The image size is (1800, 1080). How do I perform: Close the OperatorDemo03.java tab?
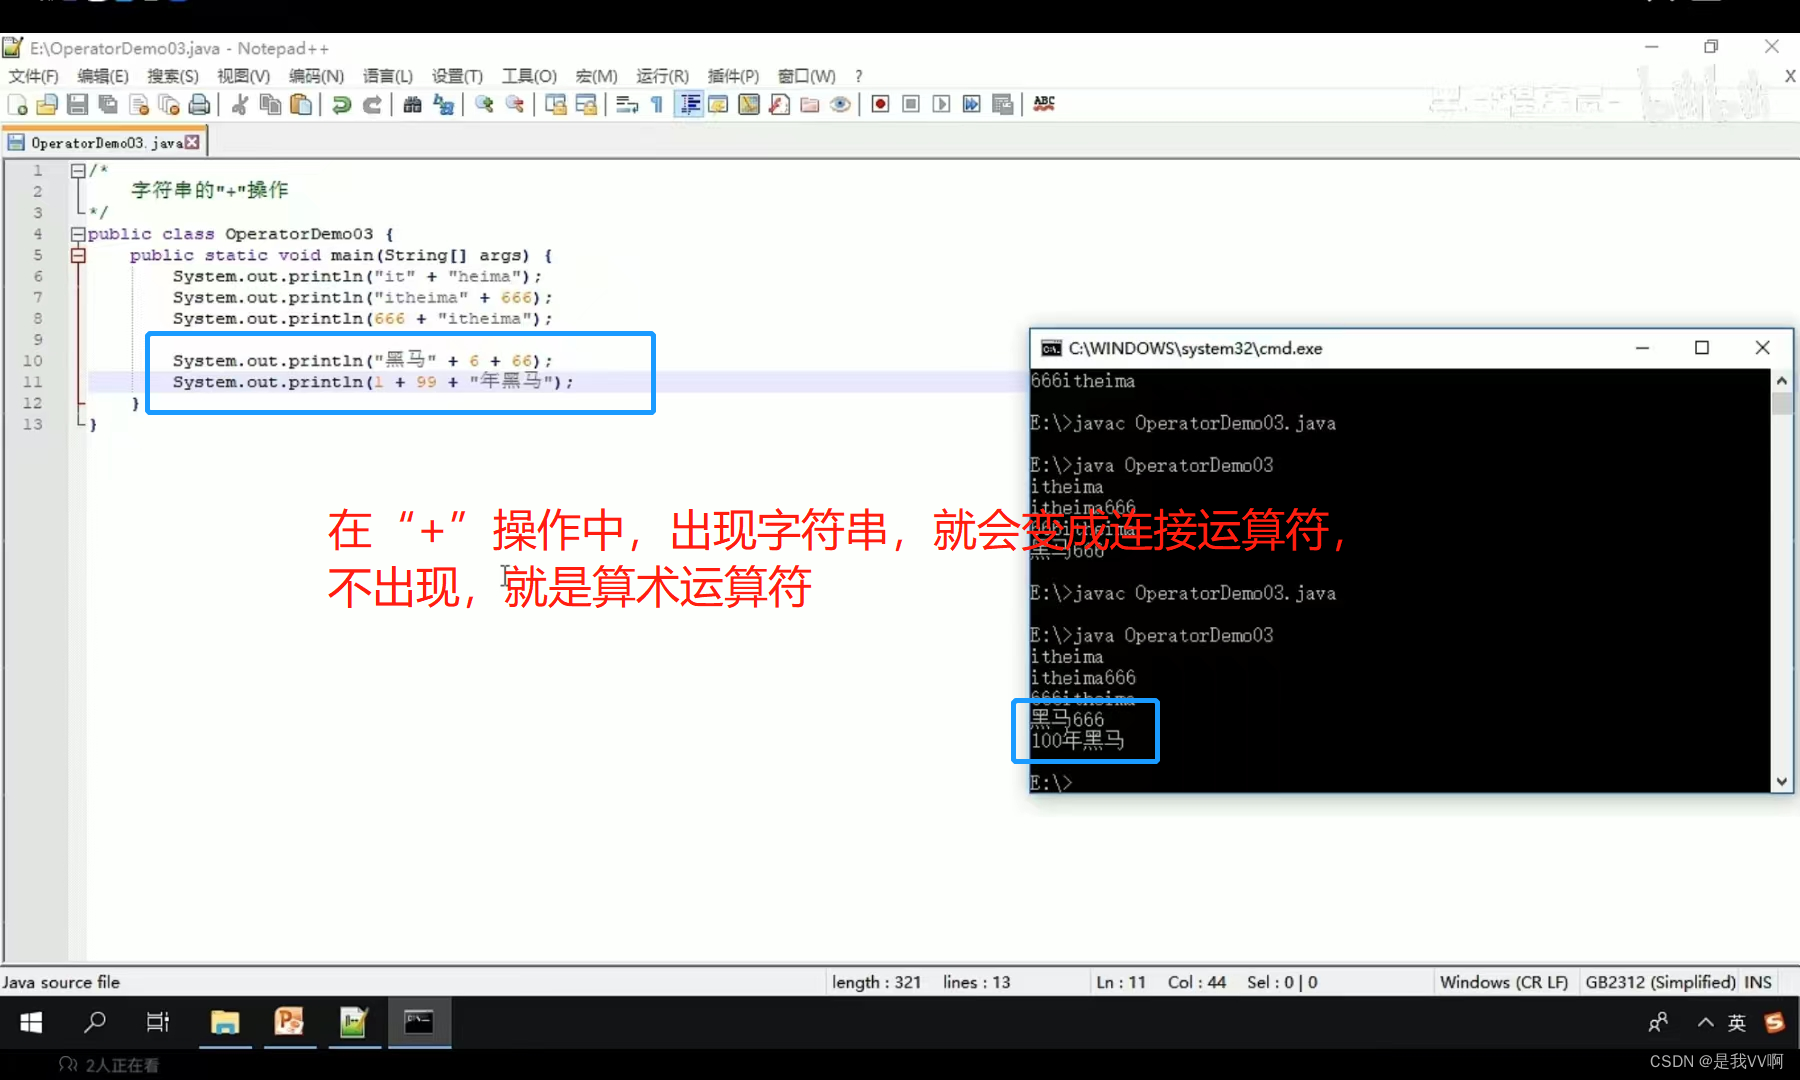pyautogui.click(x=192, y=142)
